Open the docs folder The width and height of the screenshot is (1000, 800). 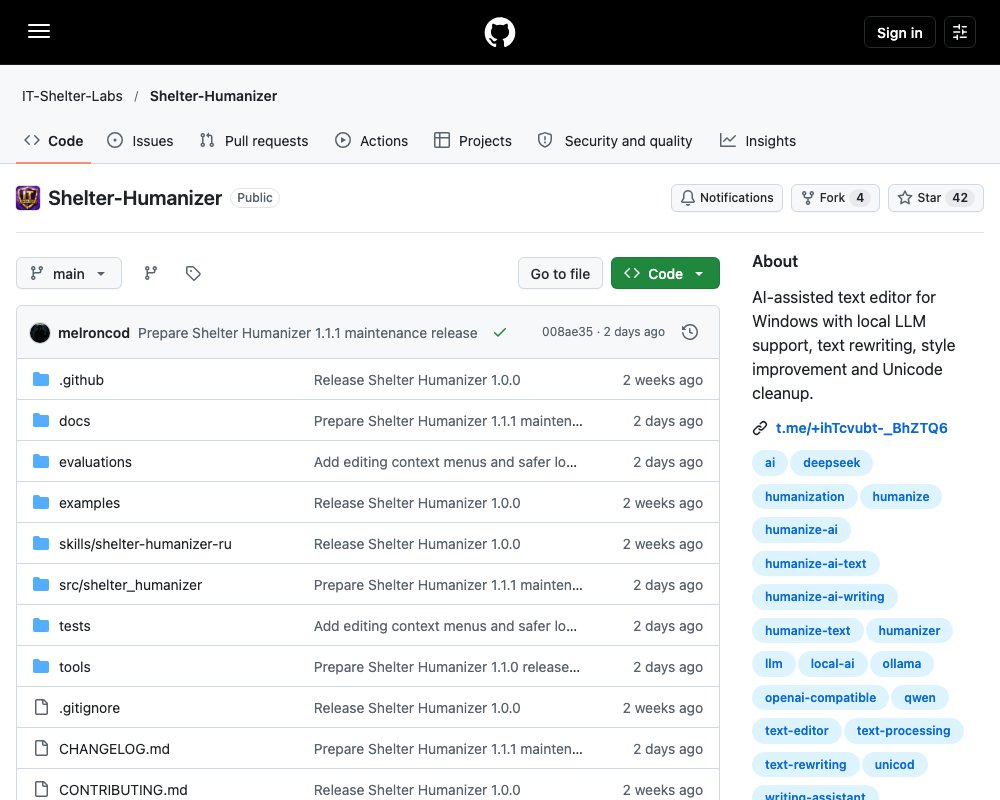(75, 421)
